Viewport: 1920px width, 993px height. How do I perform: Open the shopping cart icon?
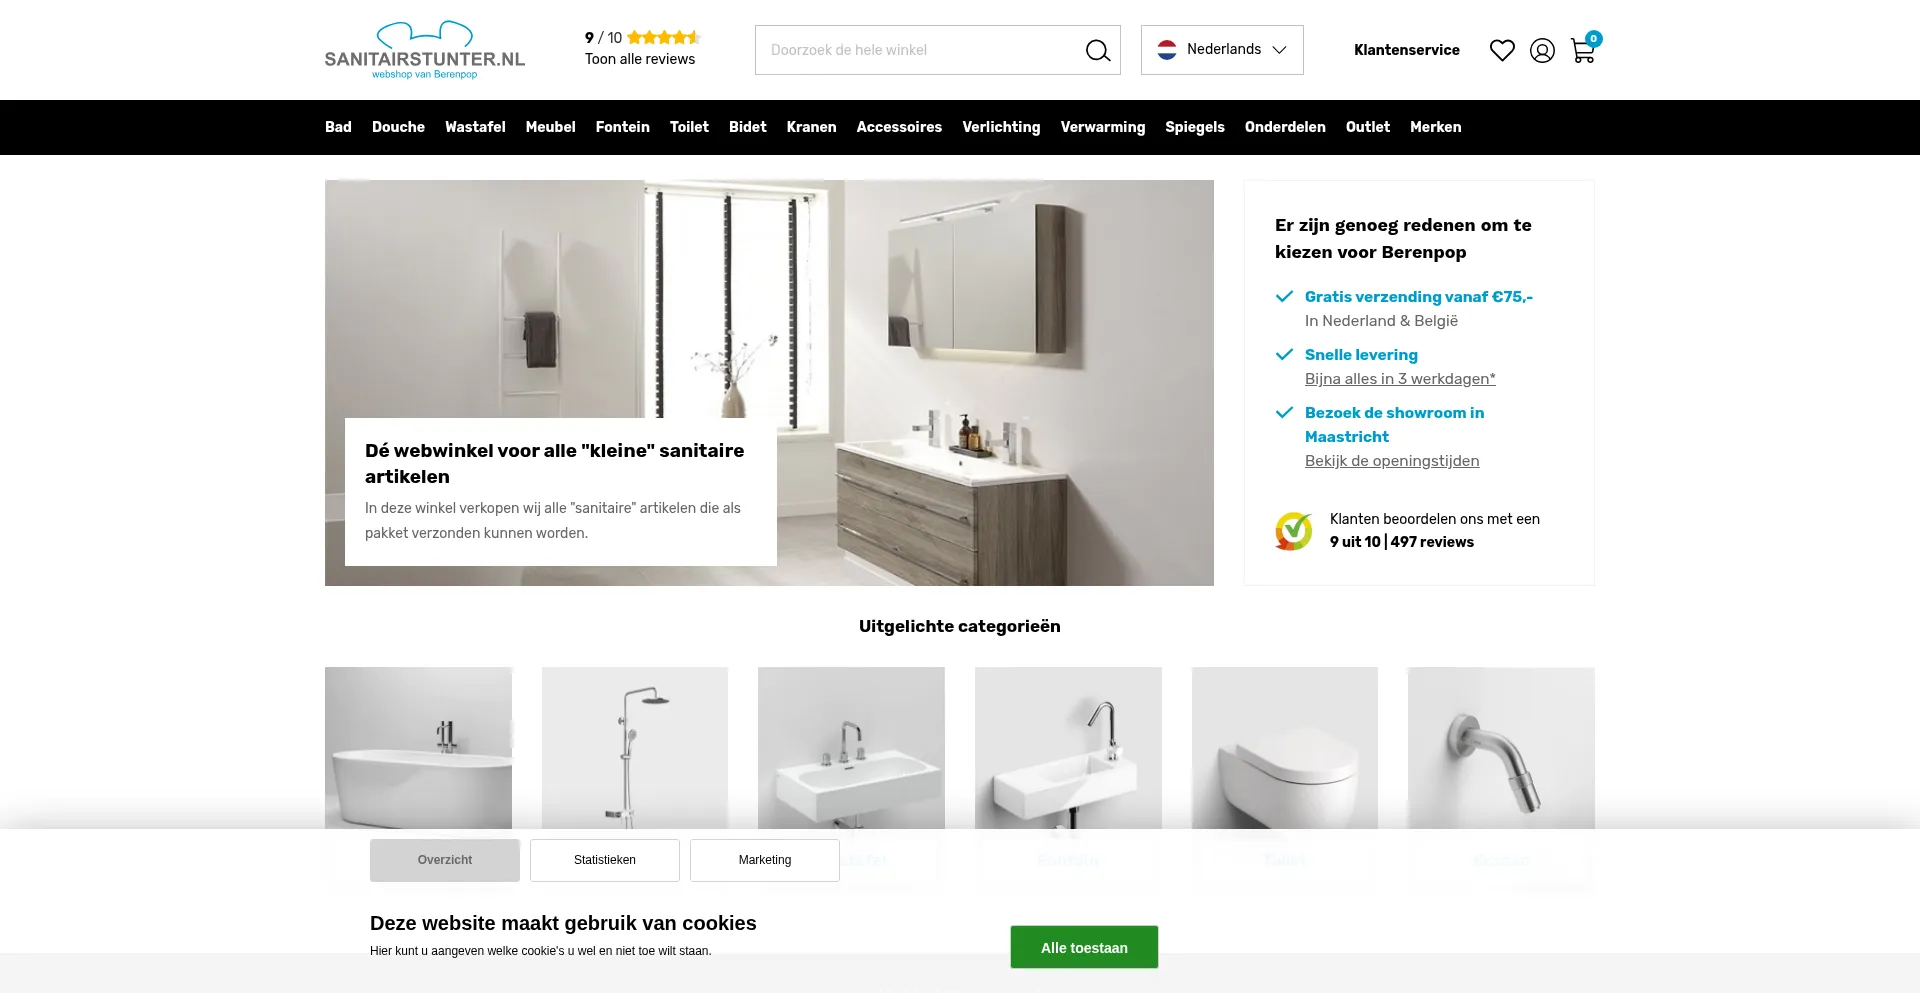pyautogui.click(x=1583, y=50)
